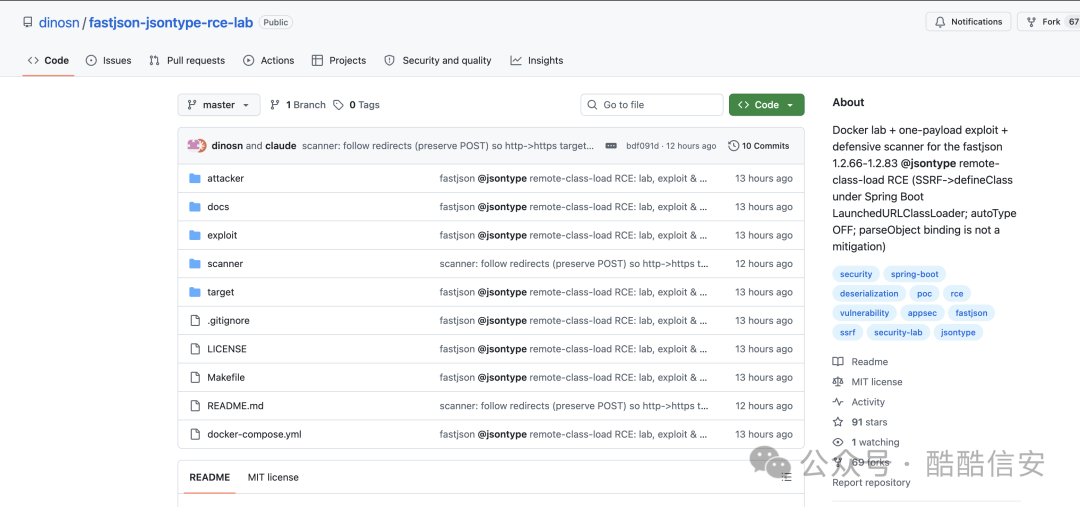1080x507 pixels.
Task: Open the dinosn owner profile link
Action: pyautogui.click(x=59, y=22)
